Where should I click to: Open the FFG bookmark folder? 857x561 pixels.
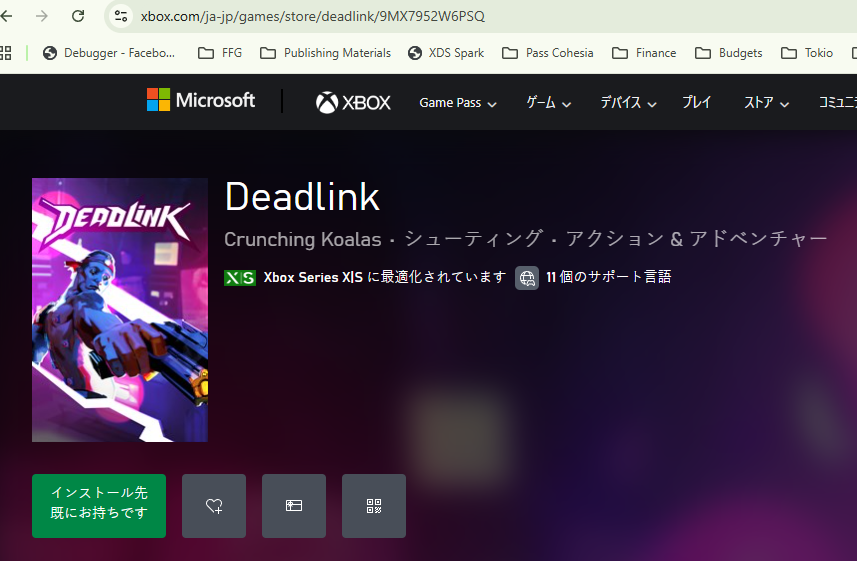coord(220,53)
